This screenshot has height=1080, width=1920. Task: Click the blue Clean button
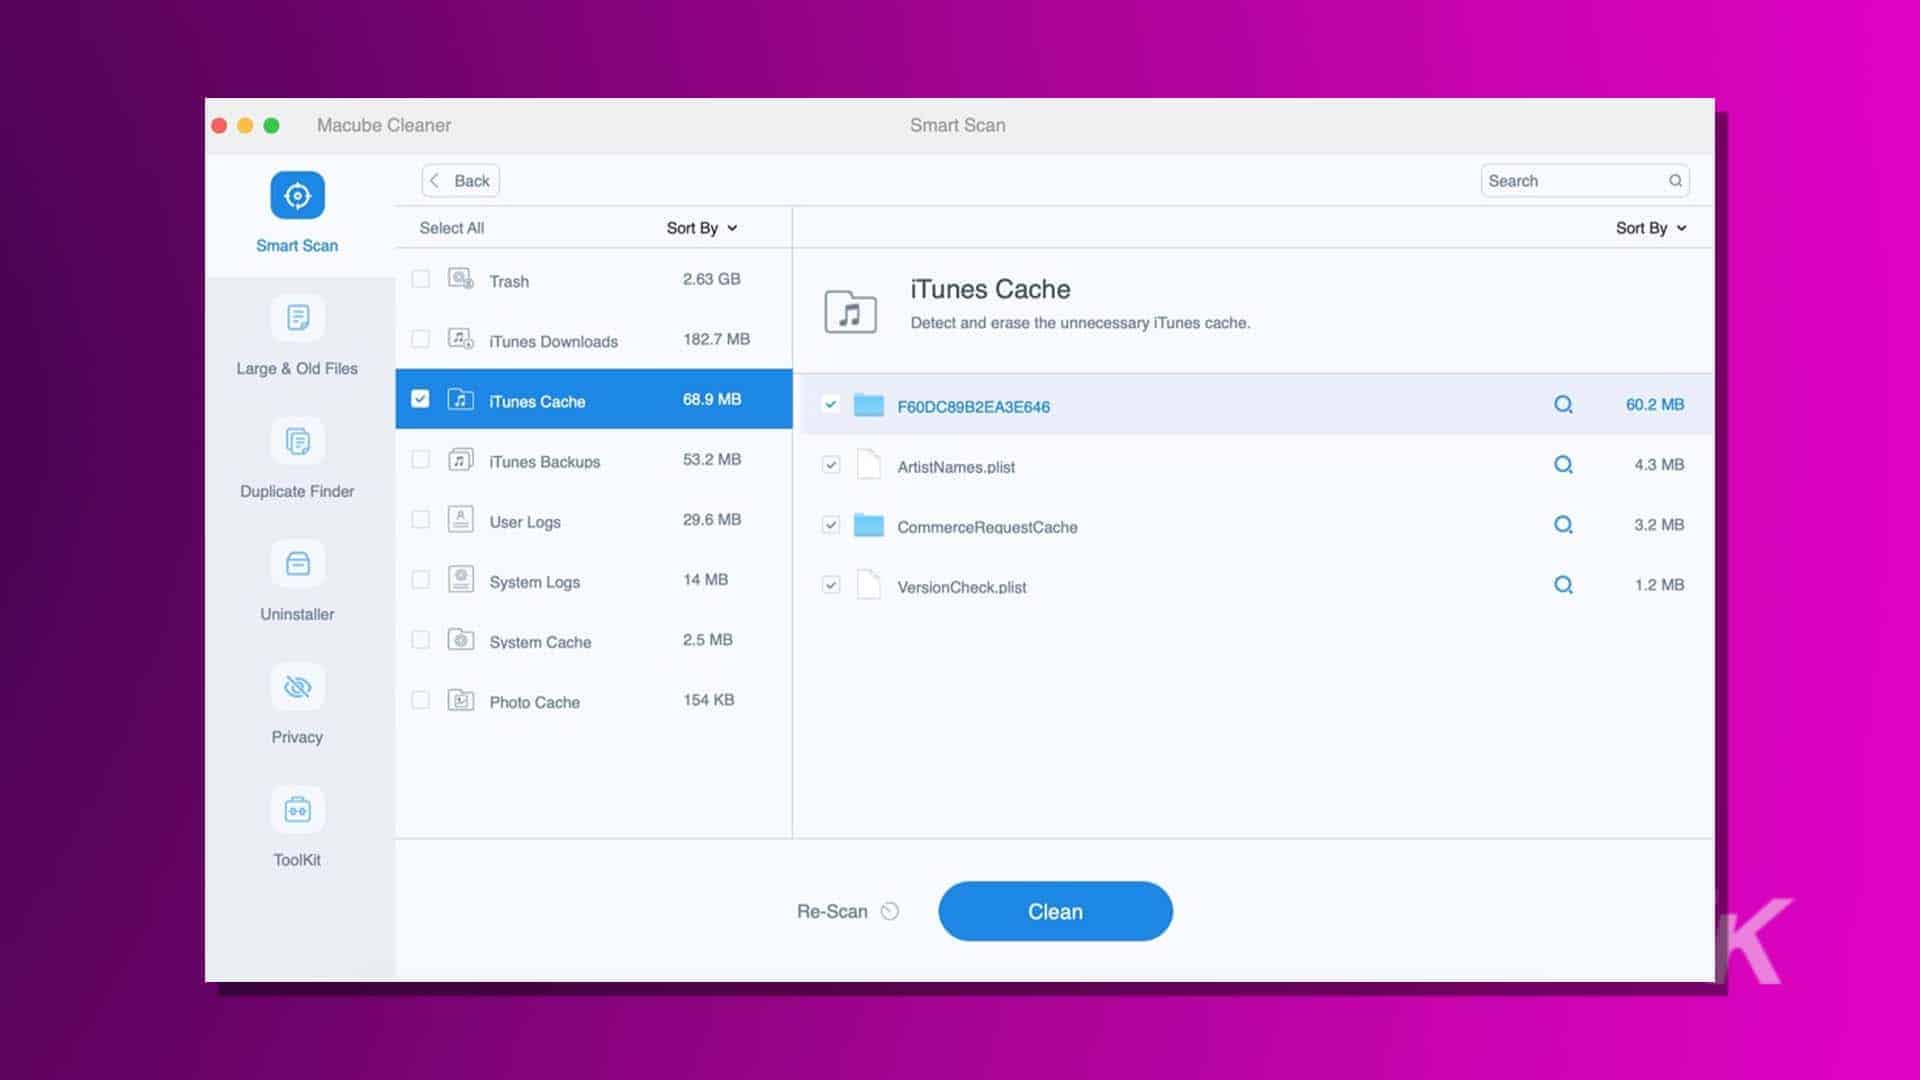1055,911
